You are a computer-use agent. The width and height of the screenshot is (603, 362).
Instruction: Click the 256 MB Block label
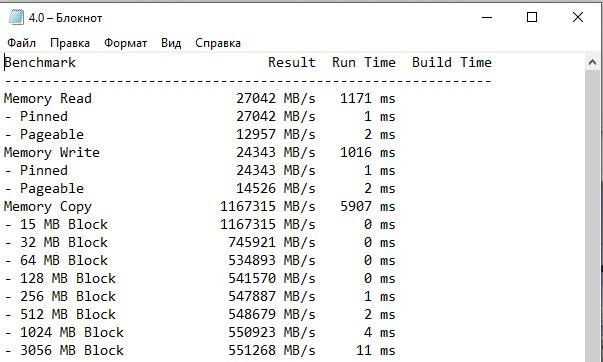point(68,297)
